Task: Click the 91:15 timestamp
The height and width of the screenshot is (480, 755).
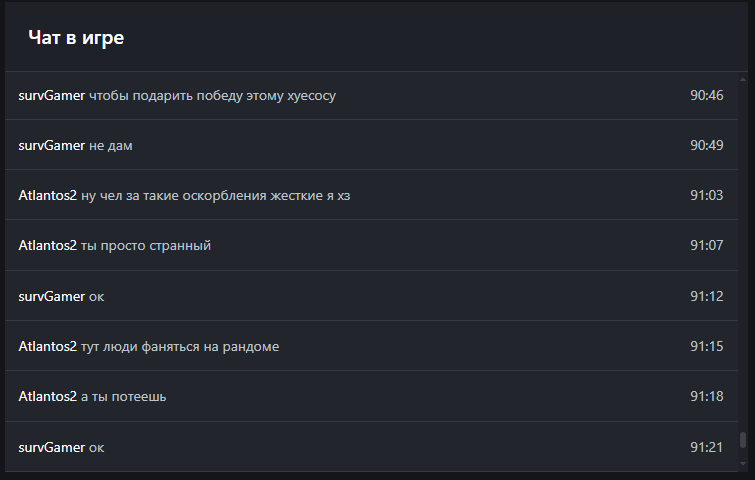Action: click(x=706, y=347)
